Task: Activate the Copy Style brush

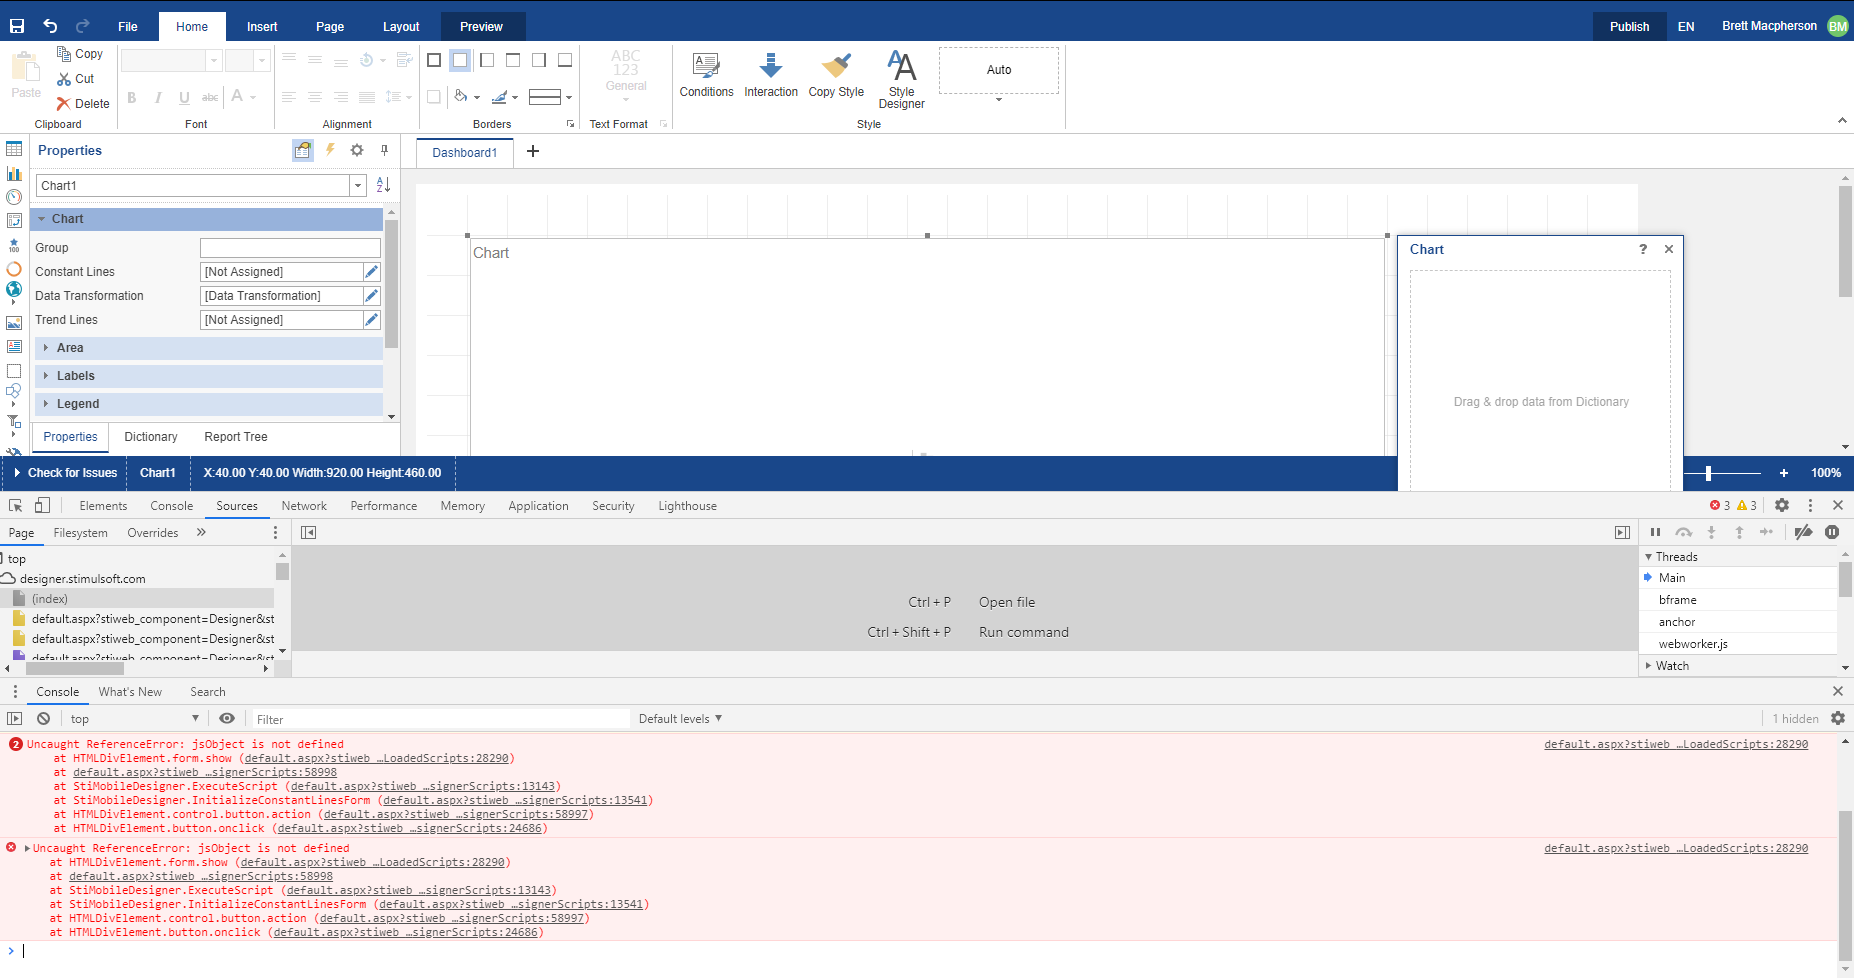Action: (836, 75)
